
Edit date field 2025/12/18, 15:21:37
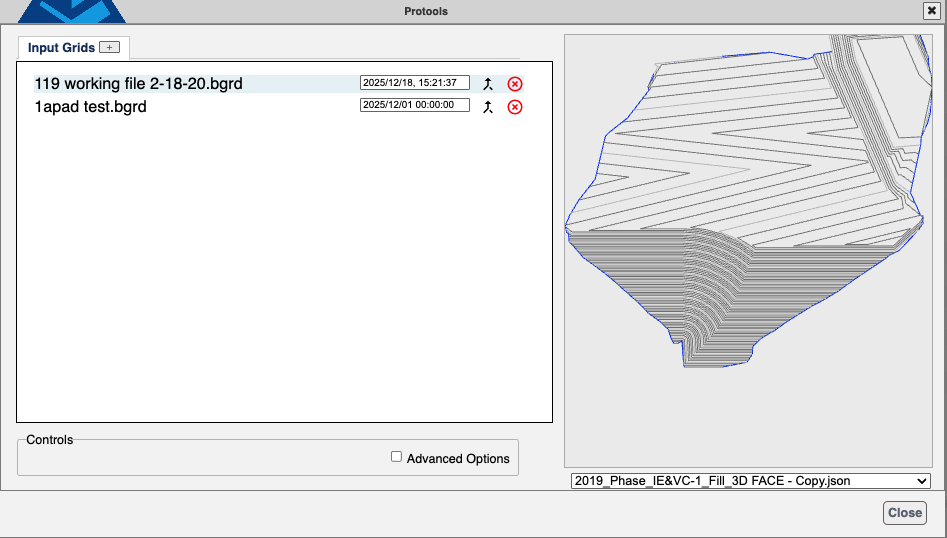coord(414,83)
